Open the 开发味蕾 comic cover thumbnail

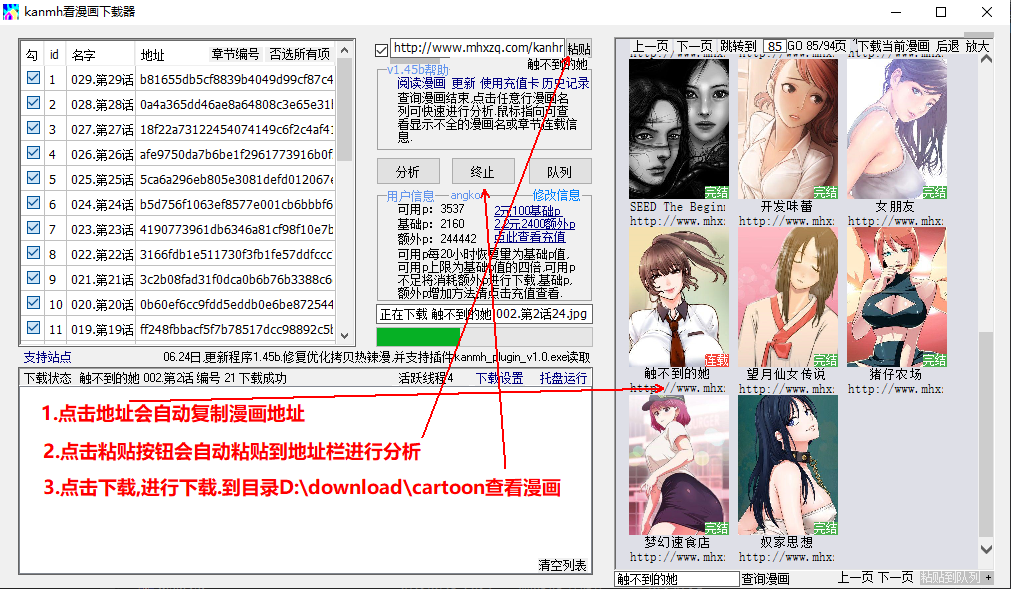787,127
